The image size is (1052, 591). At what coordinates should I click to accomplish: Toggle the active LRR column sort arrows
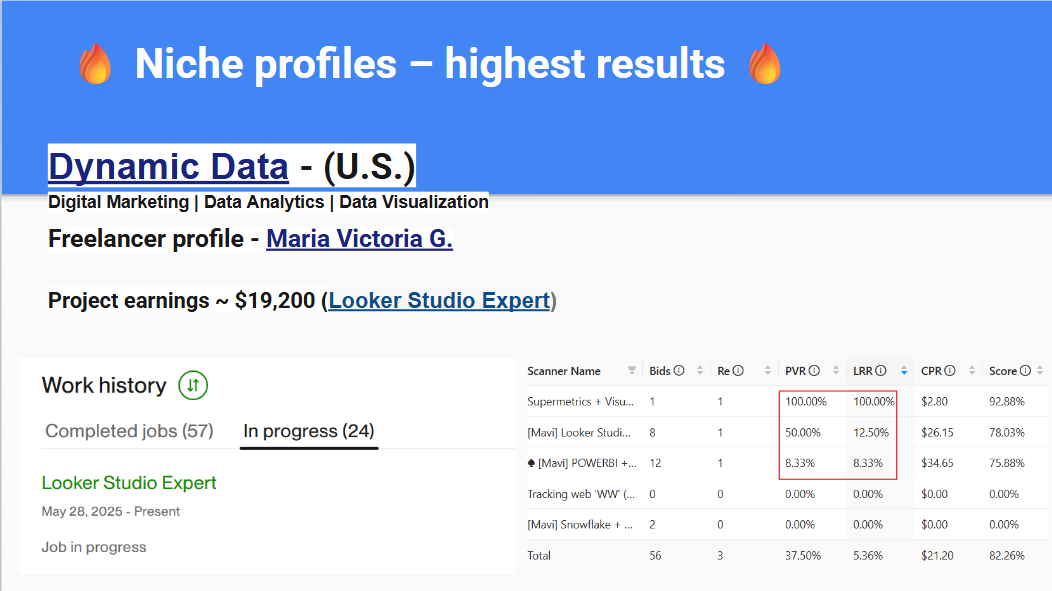click(x=904, y=370)
